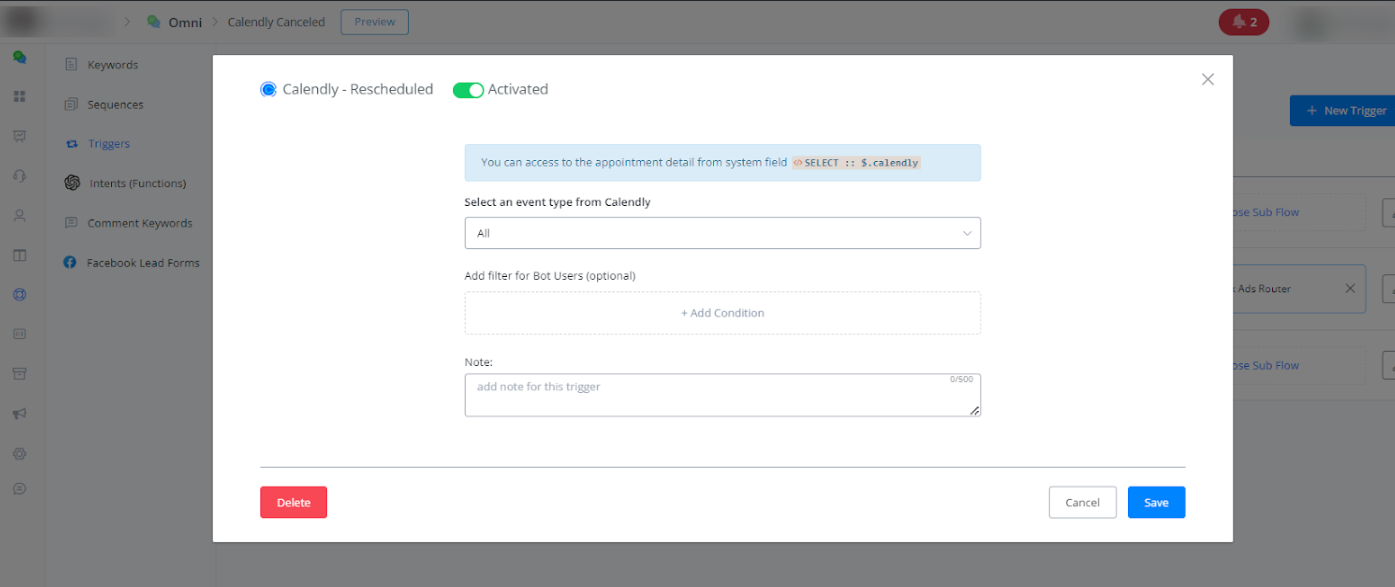The width and height of the screenshot is (1395, 587).
Task: Toggle the Activated switch off
Action: click(x=468, y=90)
